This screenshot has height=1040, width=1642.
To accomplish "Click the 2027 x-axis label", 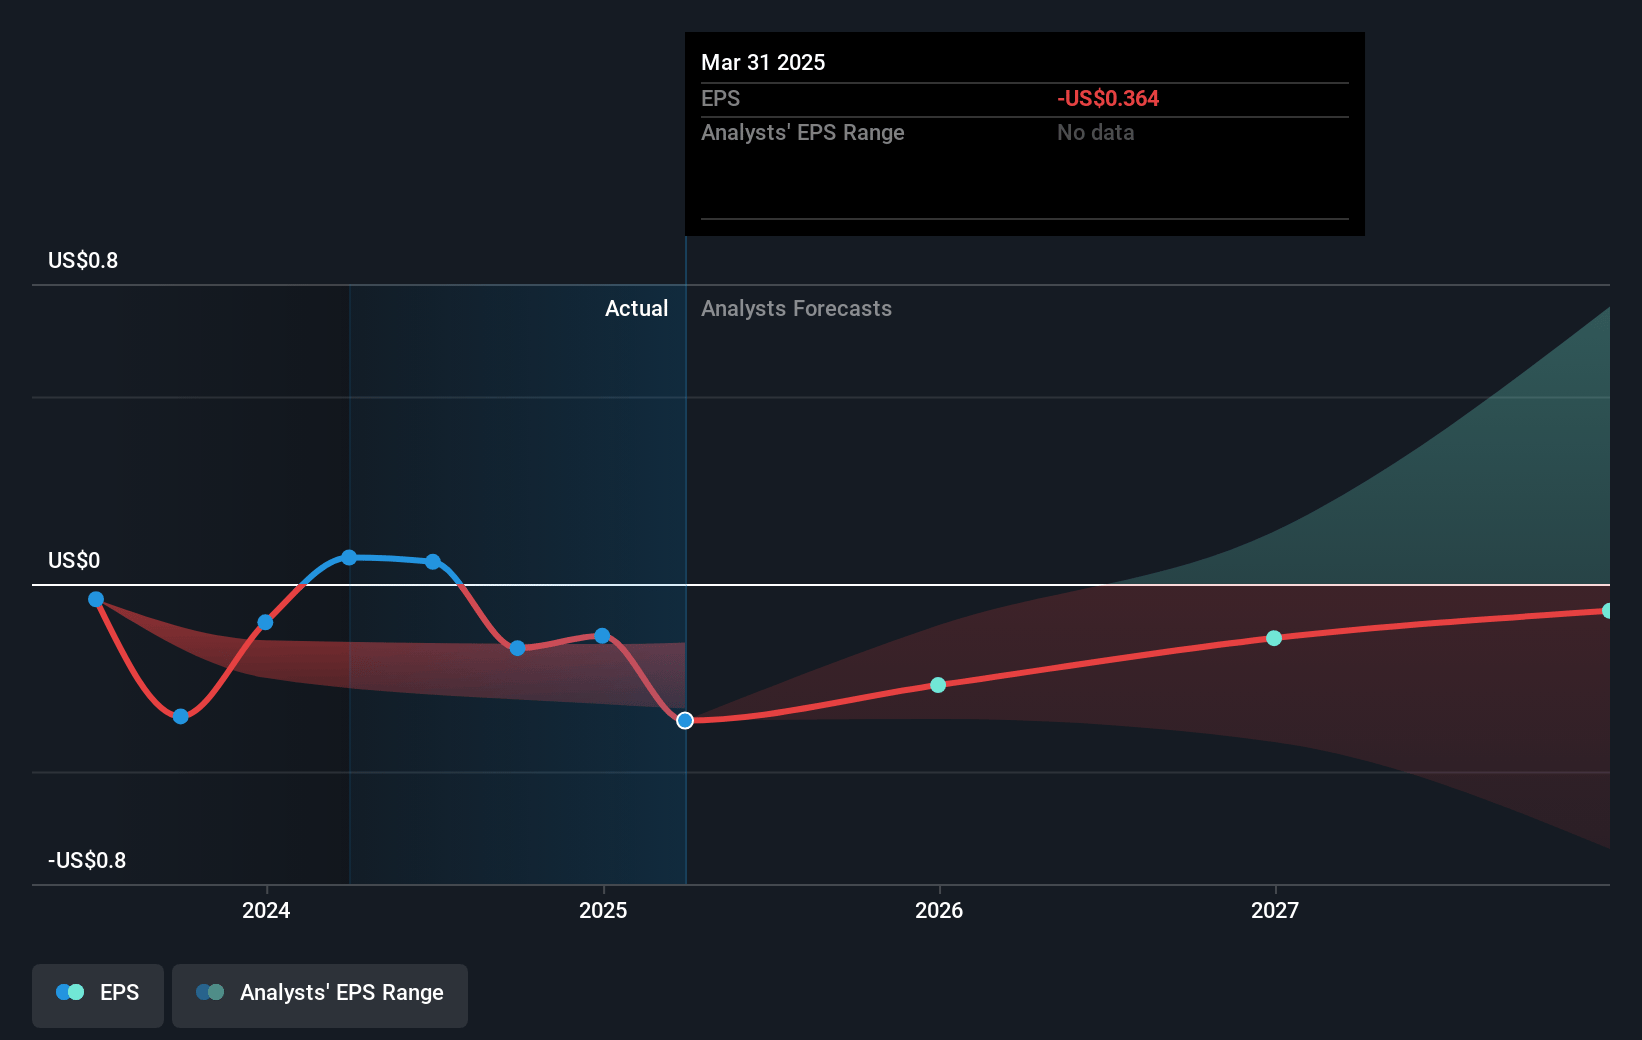I will click(x=1275, y=910).
